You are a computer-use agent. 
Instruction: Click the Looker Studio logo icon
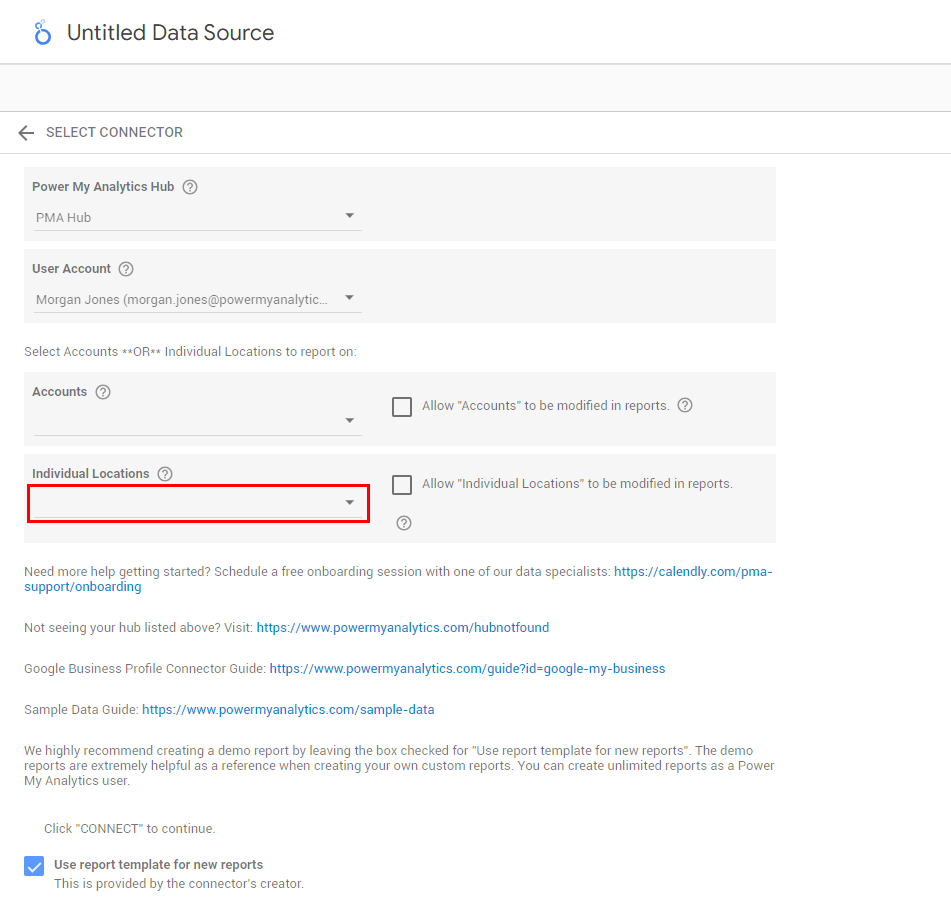(42, 33)
